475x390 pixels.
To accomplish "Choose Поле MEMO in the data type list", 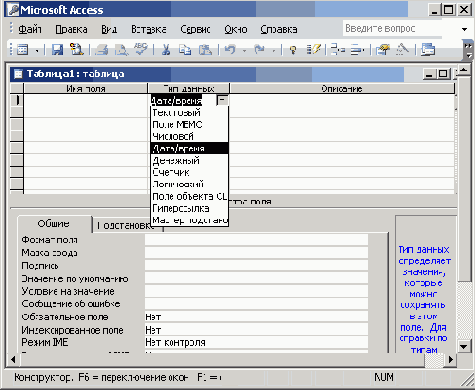I will (190, 125).
